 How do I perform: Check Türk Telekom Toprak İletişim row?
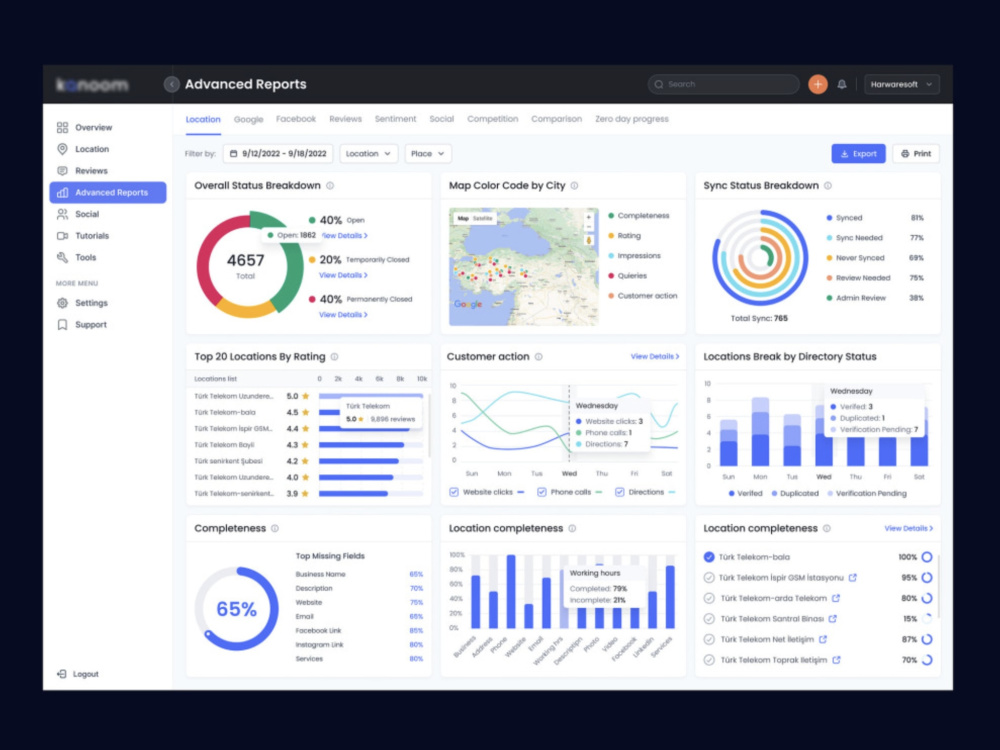tap(709, 660)
